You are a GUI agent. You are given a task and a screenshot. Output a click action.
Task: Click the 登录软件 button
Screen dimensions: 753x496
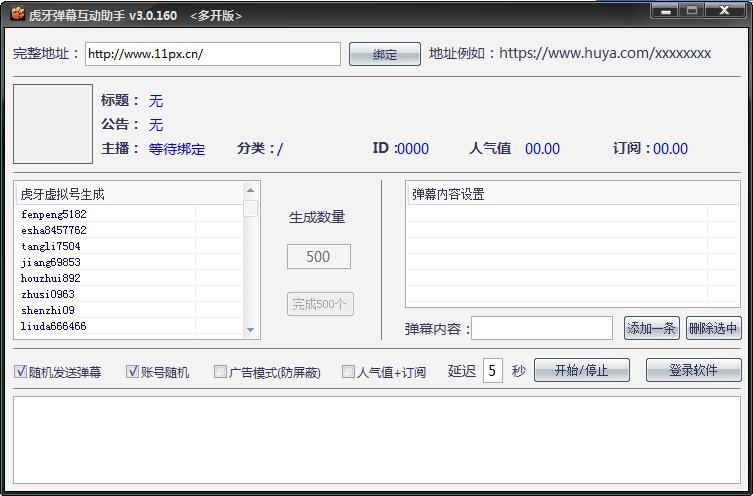[x=693, y=370]
